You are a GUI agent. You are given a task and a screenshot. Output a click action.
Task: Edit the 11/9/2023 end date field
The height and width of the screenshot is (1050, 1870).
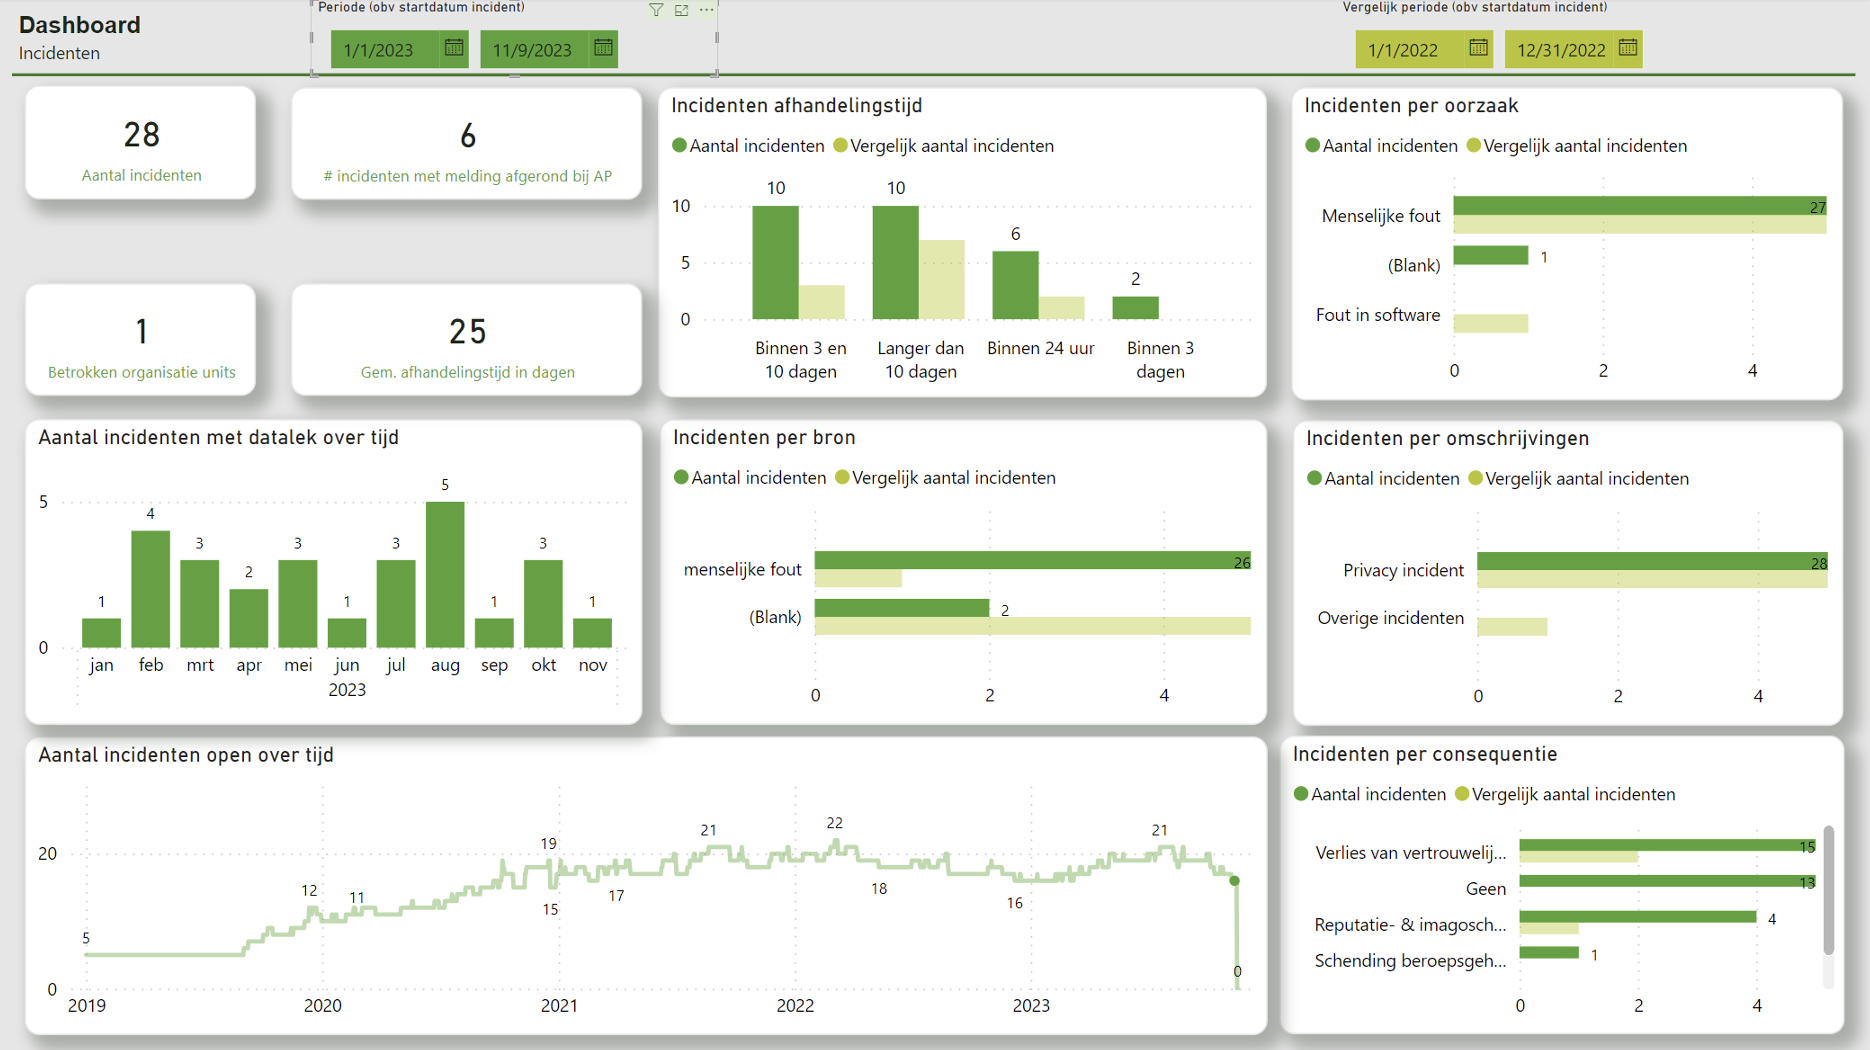click(536, 49)
